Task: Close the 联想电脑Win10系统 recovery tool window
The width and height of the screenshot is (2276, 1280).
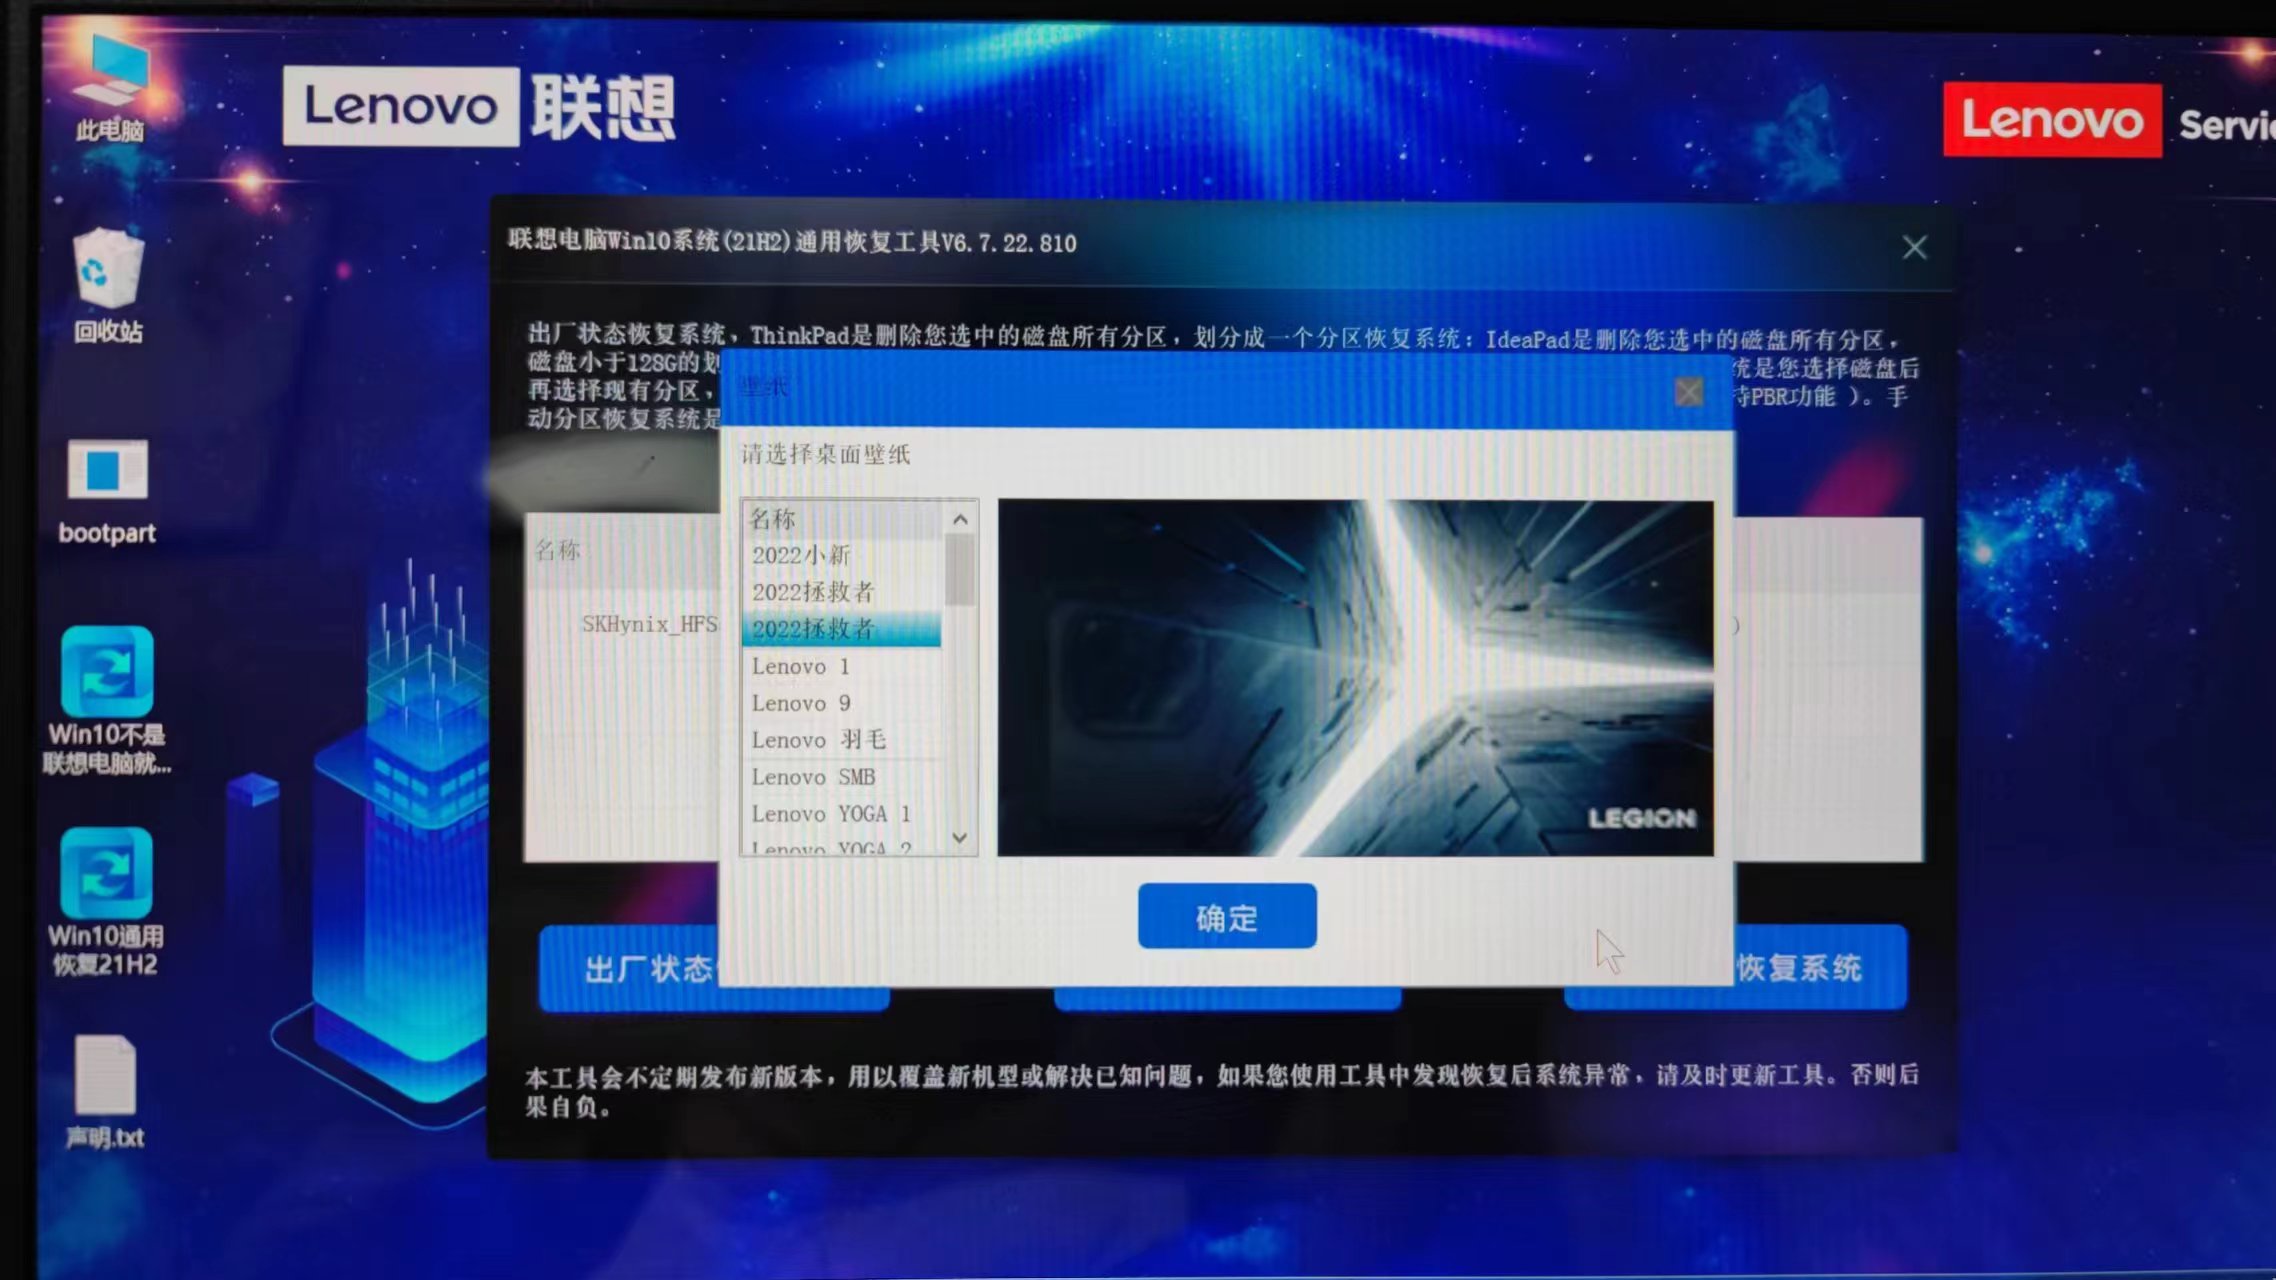Action: [1914, 247]
